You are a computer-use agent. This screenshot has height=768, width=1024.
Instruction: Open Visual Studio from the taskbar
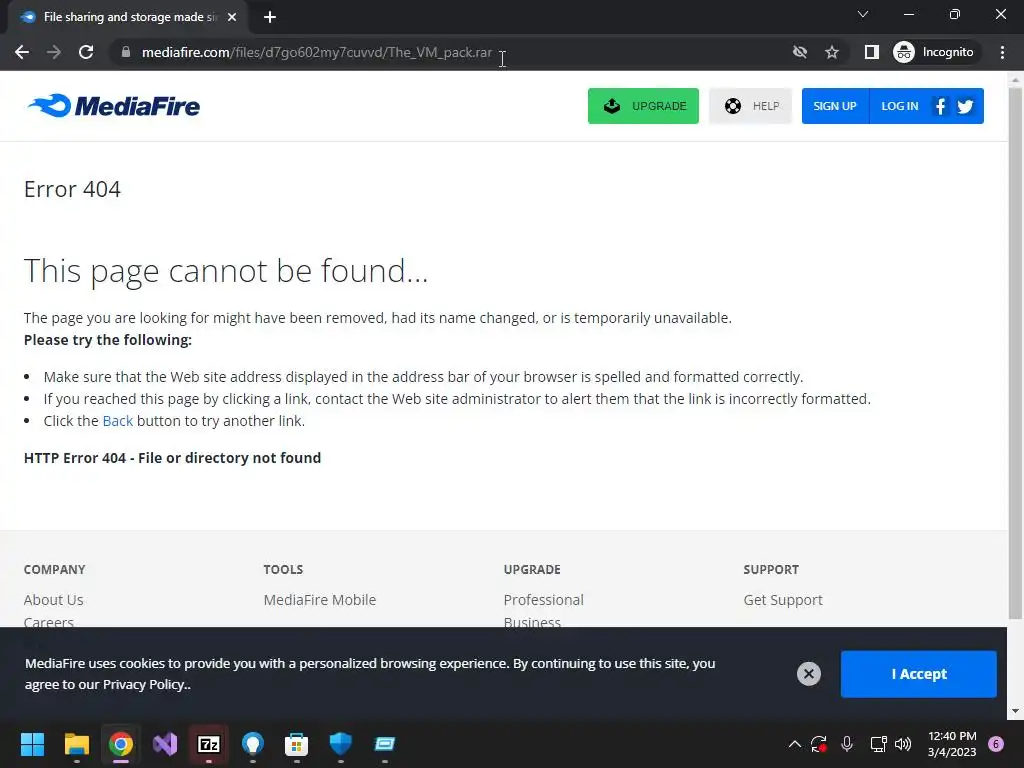(165, 744)
